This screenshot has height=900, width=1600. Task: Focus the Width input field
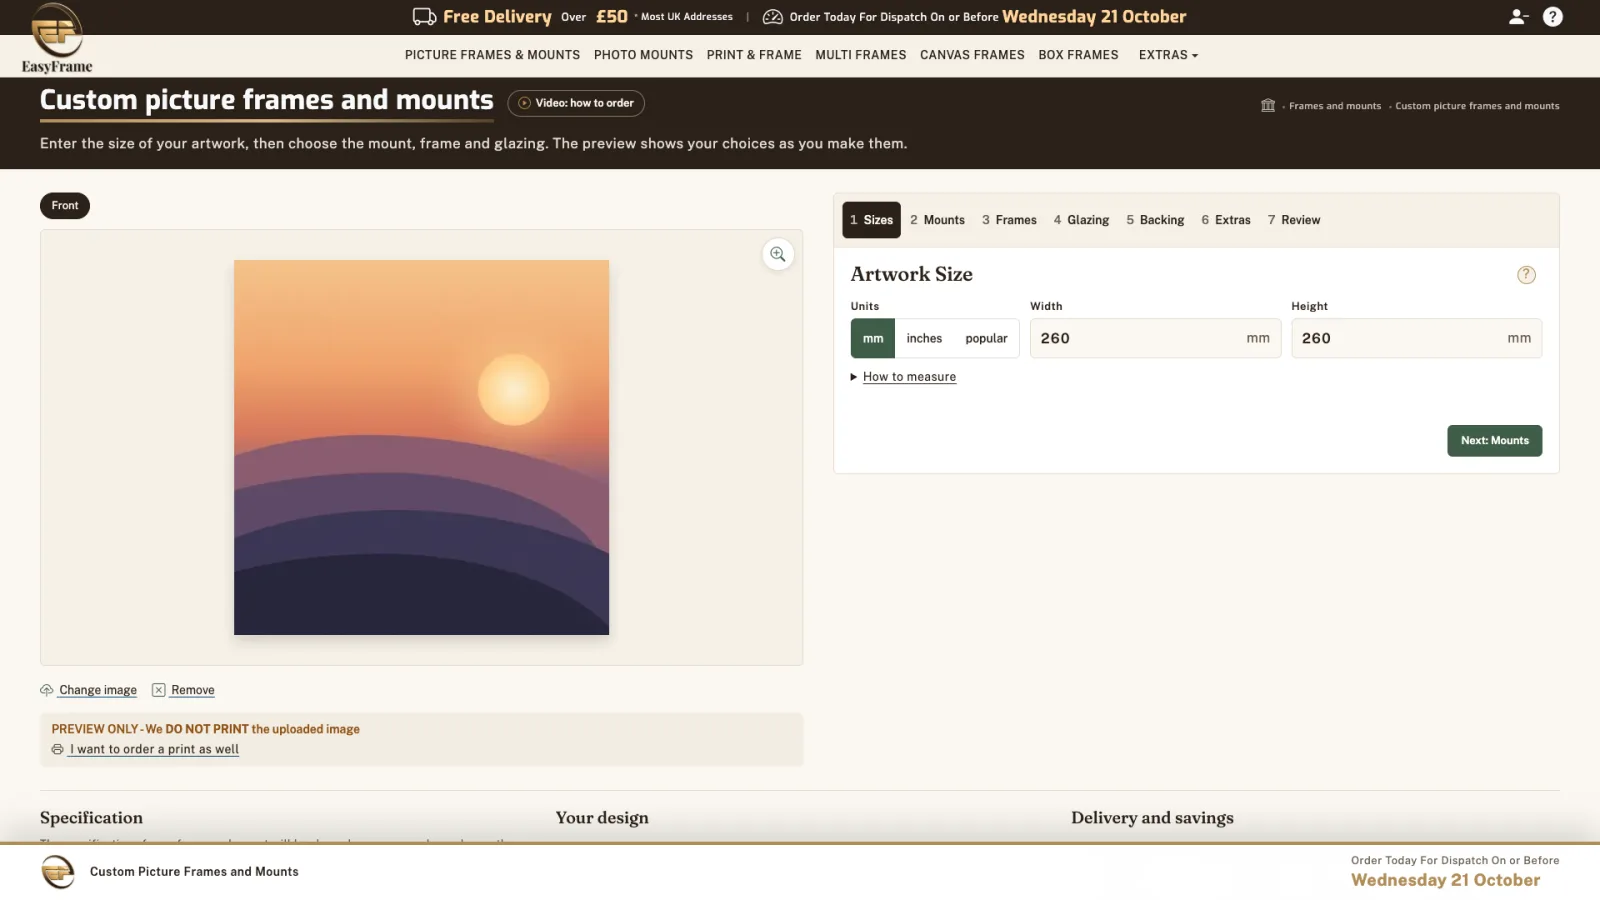1155,339
